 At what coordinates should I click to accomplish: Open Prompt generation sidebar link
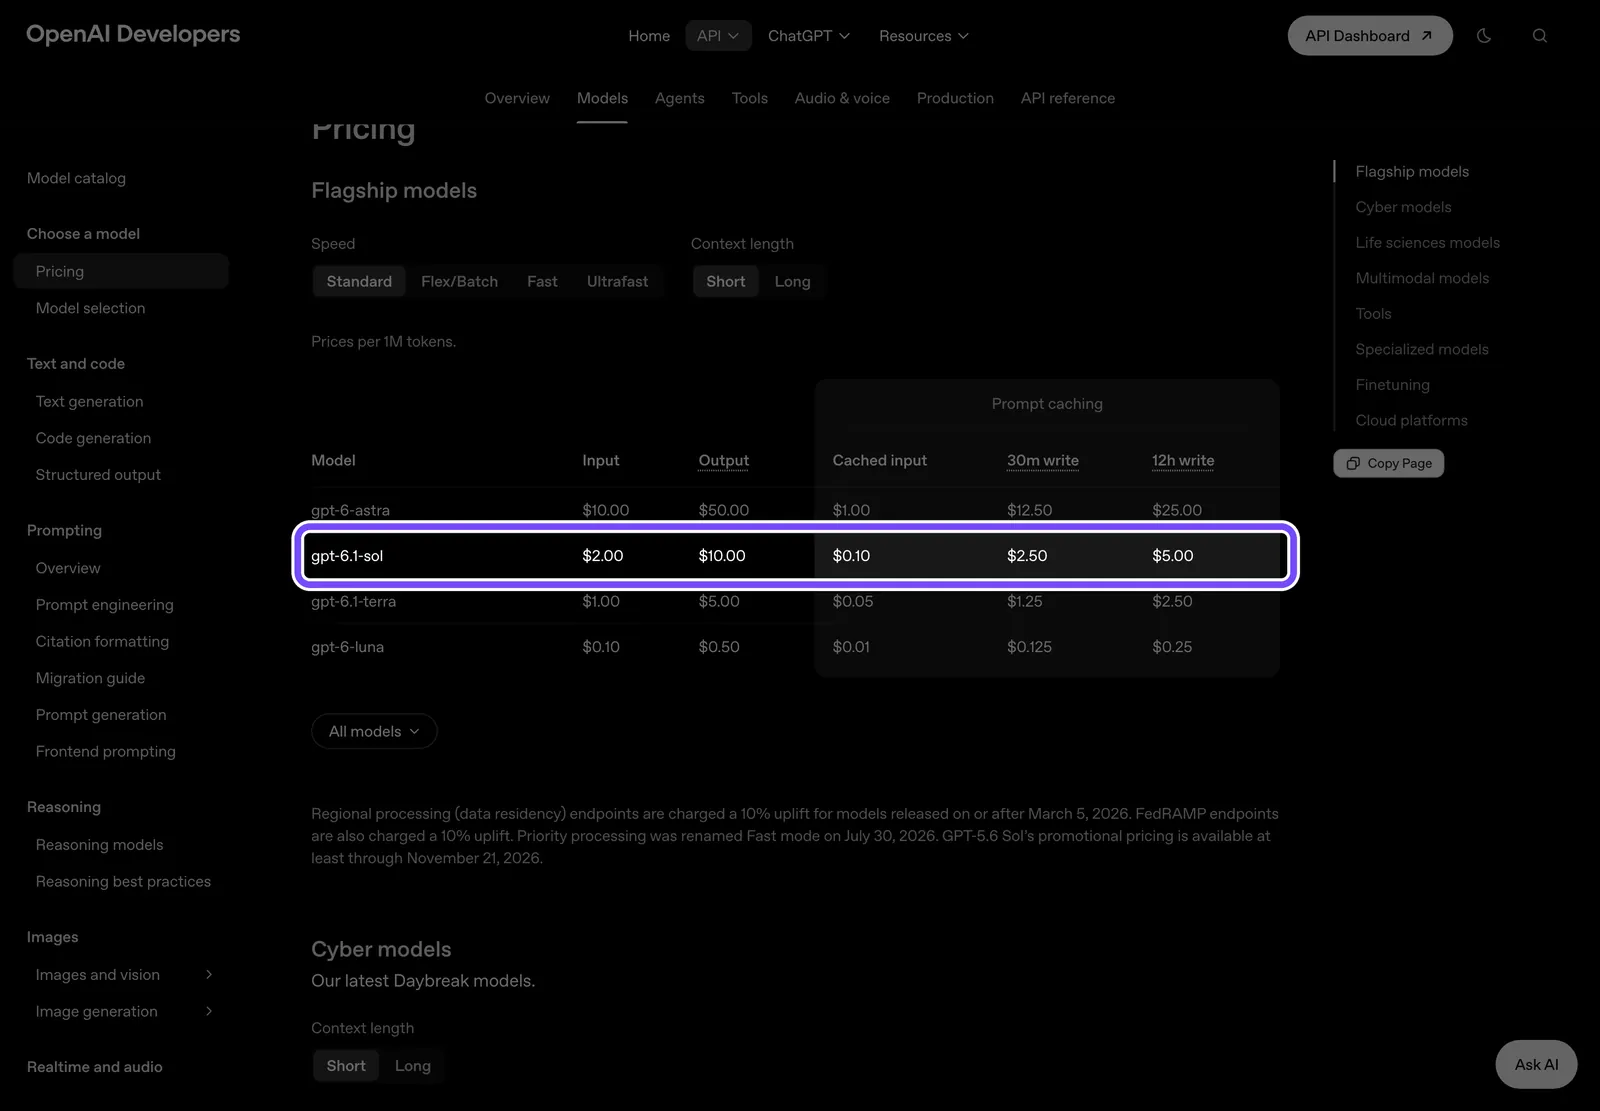coord(101,715)
